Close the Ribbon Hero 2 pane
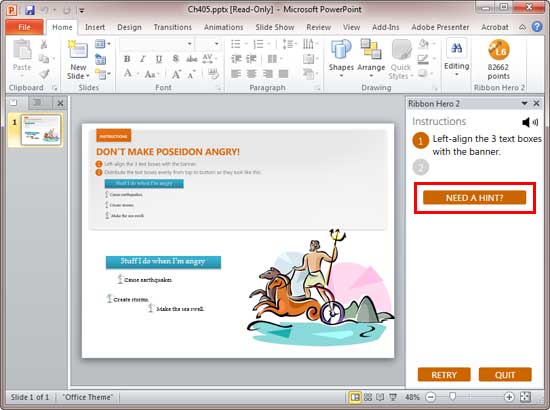 pyautogui.click(x=536, y=103)
